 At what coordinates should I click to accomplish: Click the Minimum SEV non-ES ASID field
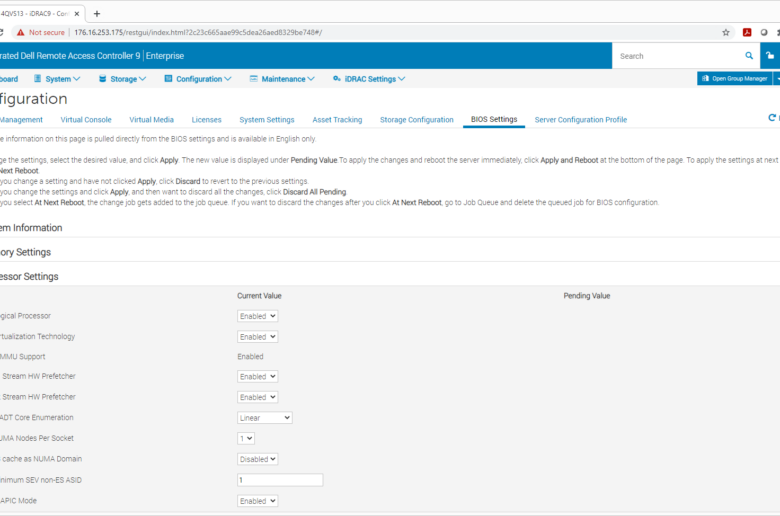[x=280, y=480]
